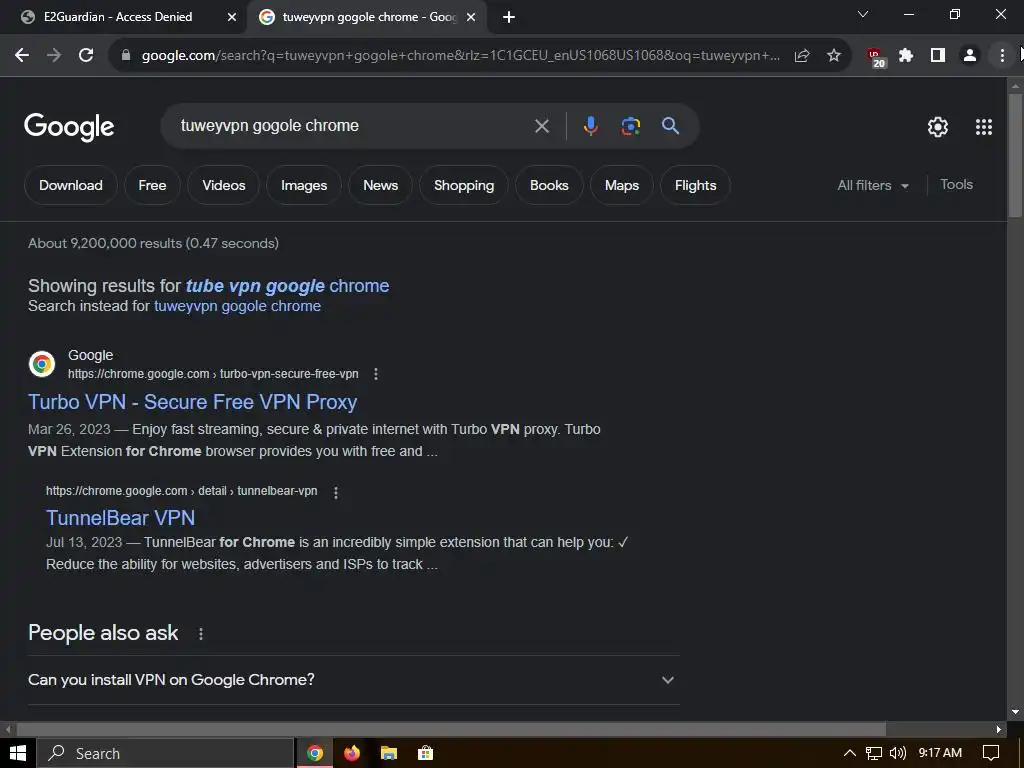Image resolution: width=1024 pixels, height=768 pixels.
Task: Show hidden system tray icons
Action: 850,753
